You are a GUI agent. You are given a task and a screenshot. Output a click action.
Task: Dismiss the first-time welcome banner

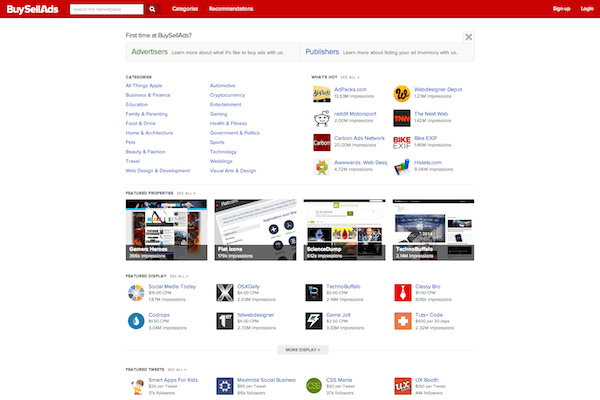click(x=468, y=37)
